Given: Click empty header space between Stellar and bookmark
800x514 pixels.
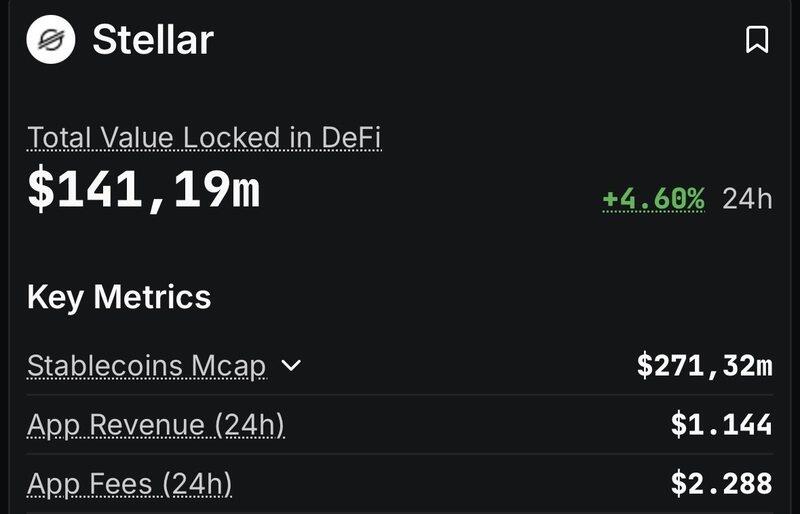Looking at the screenshot, I should (480, 40).
